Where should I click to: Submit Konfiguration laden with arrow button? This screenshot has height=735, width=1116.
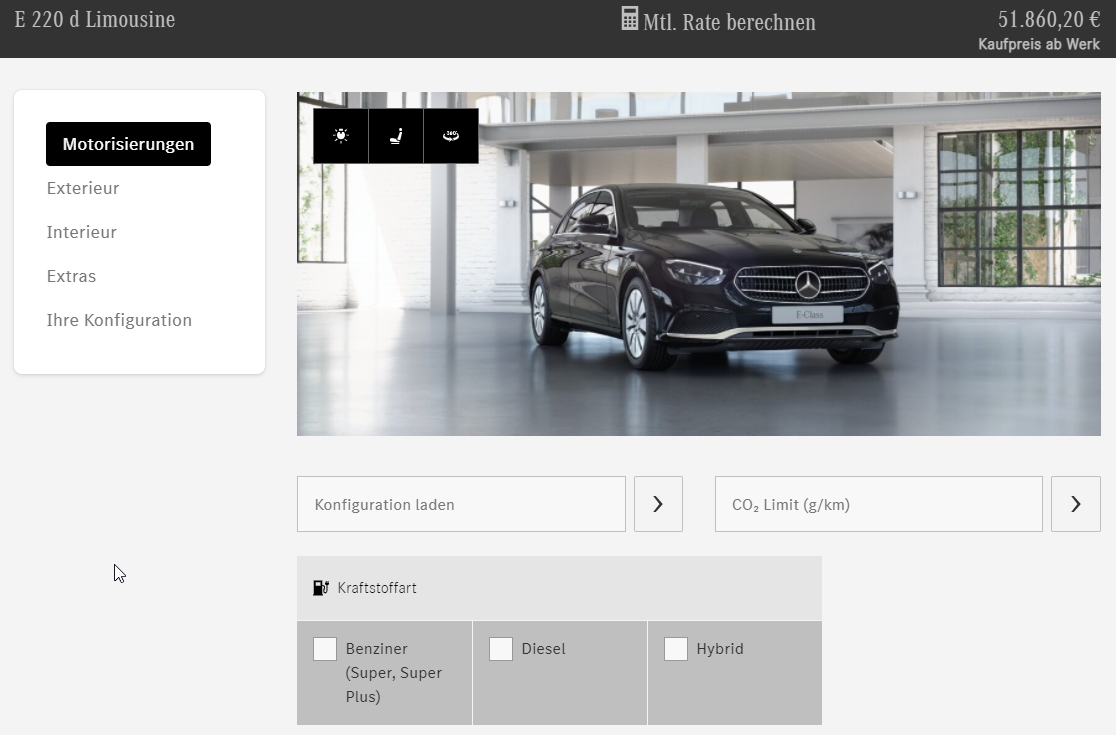coord(658,504)
